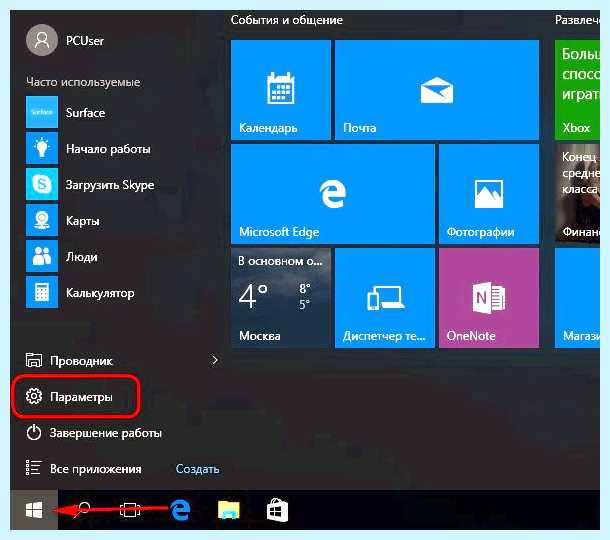The image size is (610, 540).
Task: Open the Москва weather tile
Action: [x=281, y=298]
